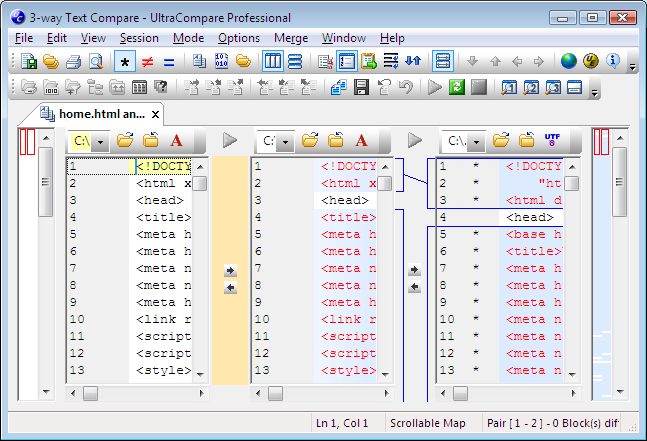647x441 pixels.
Task: Click third pane horizontal scrollbar thumb
Action: pos(460,394)
